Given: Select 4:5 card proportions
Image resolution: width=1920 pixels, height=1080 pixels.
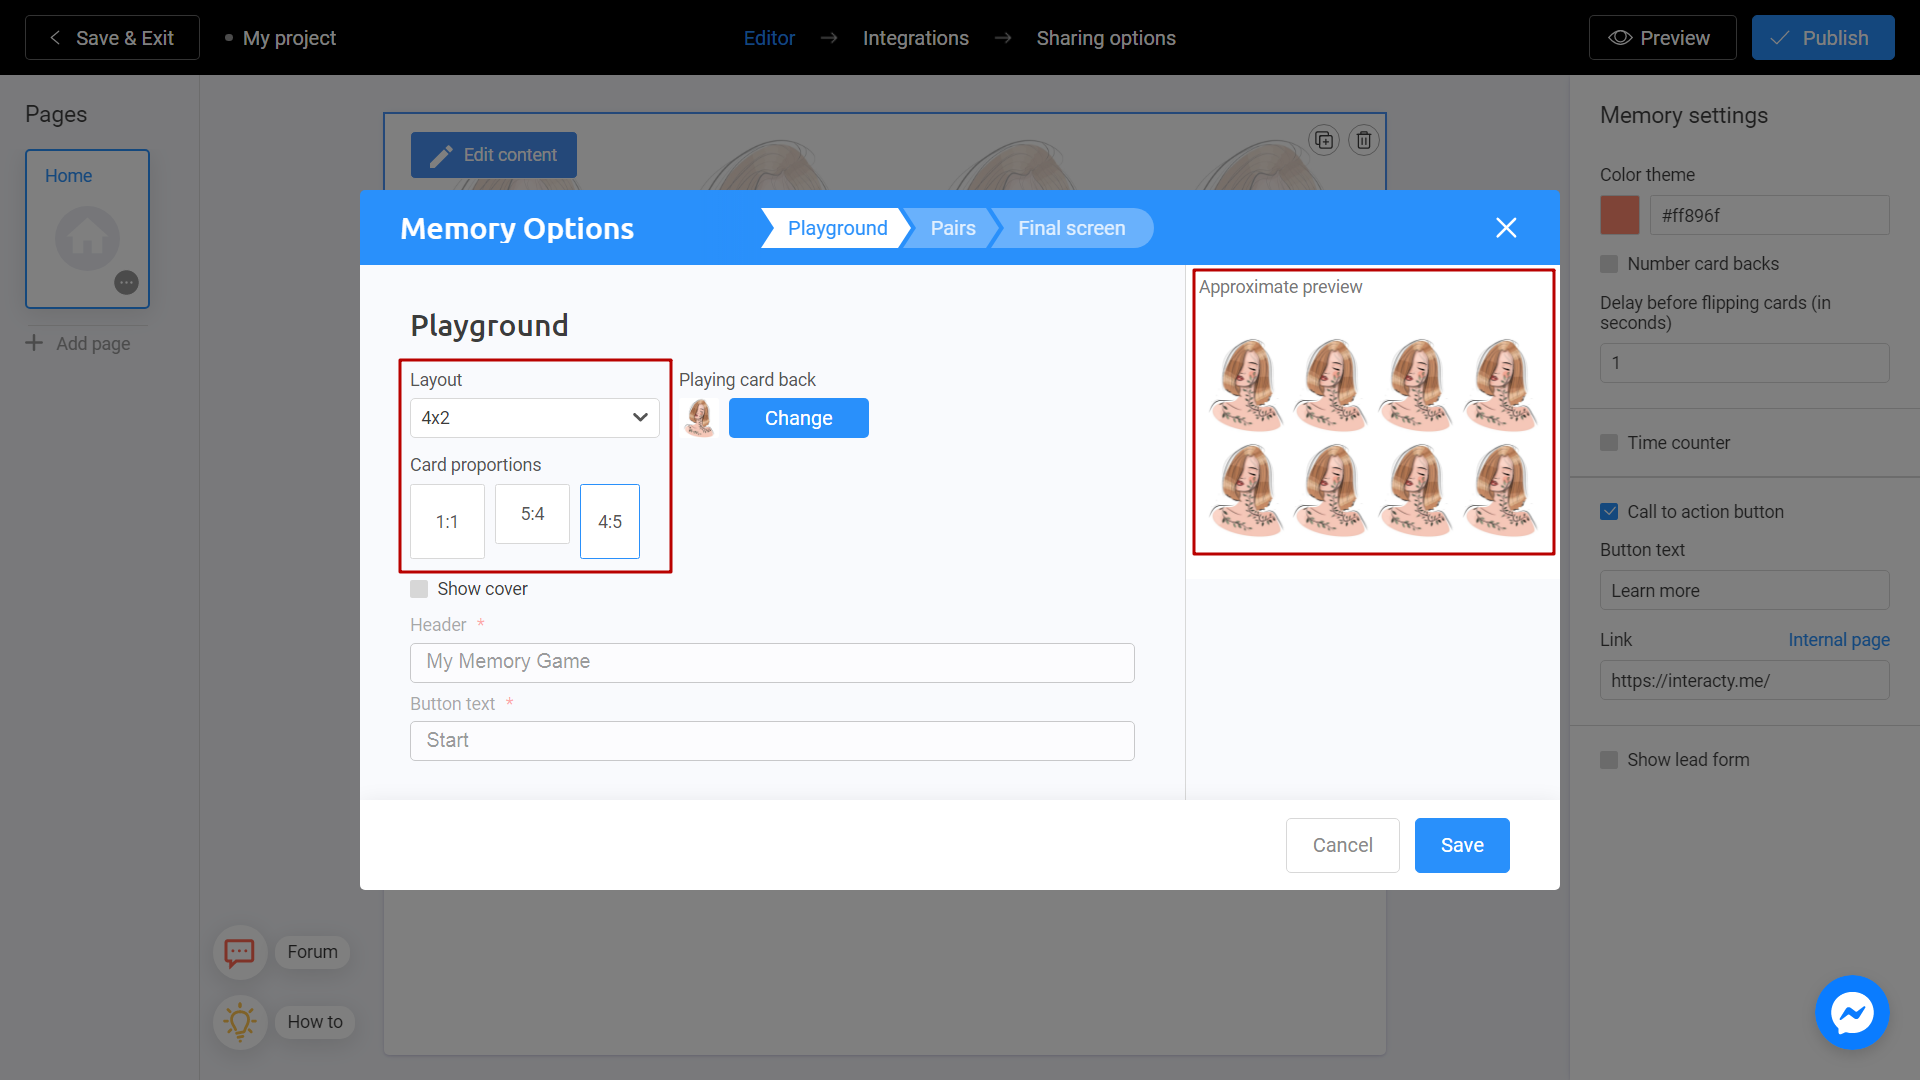Looking at the screenshot, I should [610, 522].
